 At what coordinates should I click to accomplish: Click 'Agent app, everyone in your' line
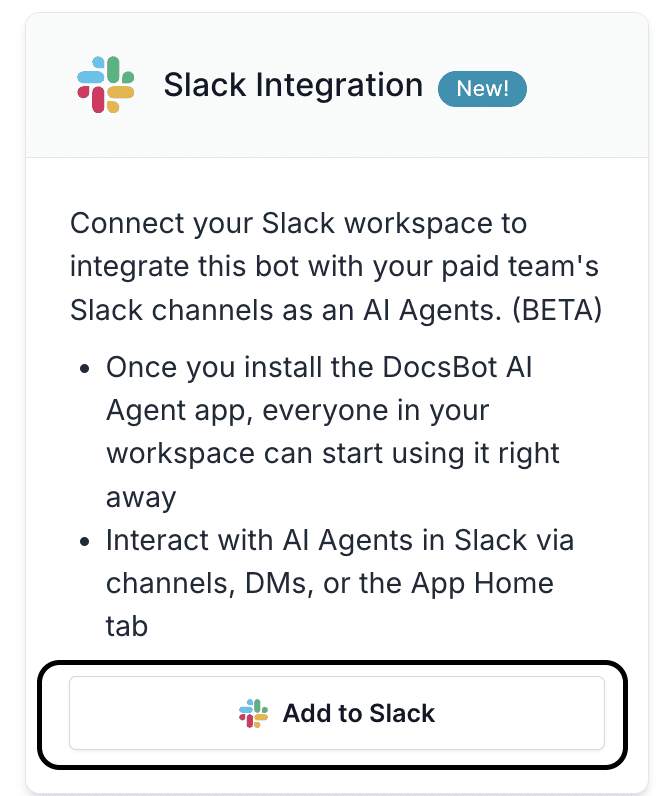(297, 409)
